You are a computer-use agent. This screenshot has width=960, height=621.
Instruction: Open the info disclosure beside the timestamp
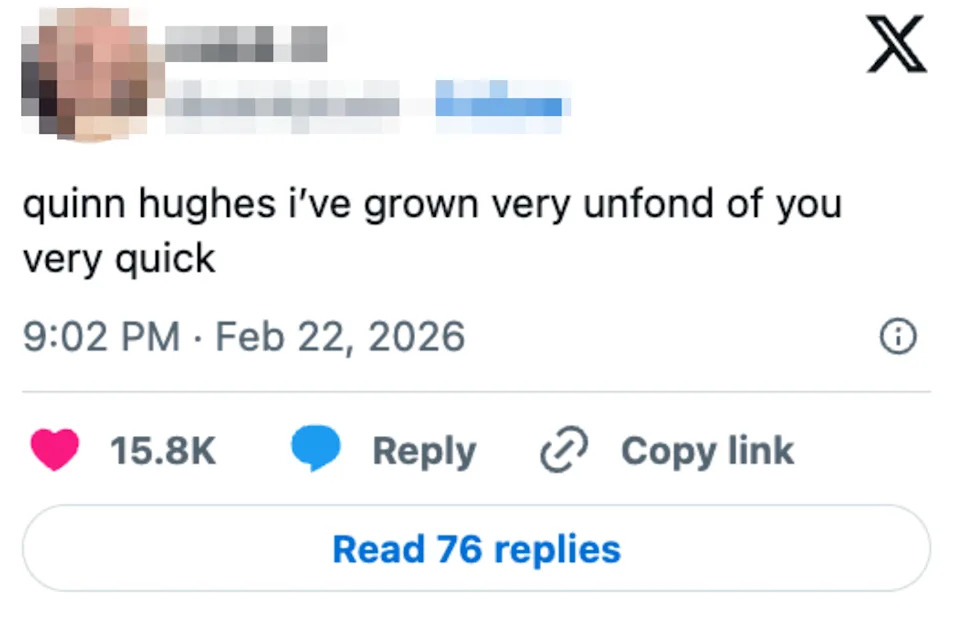(899, 336)
